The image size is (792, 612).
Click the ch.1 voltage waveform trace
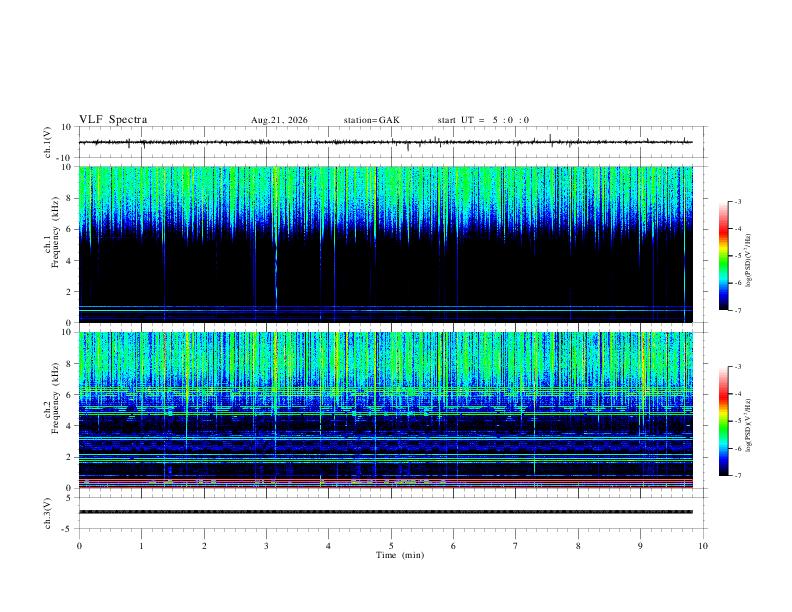pos(385,142)
